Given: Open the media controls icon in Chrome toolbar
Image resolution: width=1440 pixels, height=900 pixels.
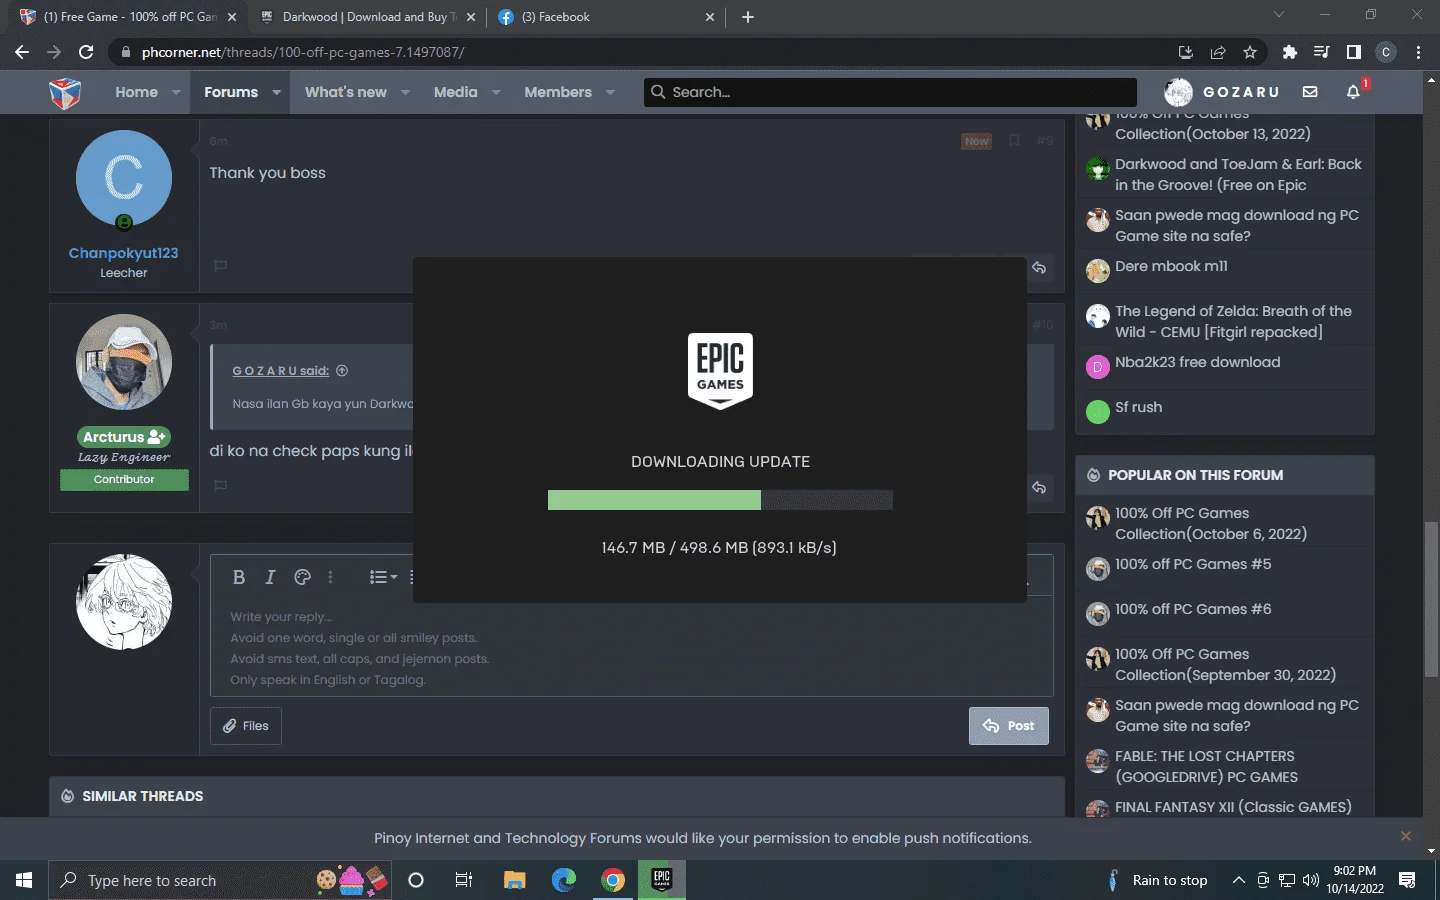Looking at the screenshot, I should pos(1321,52).
